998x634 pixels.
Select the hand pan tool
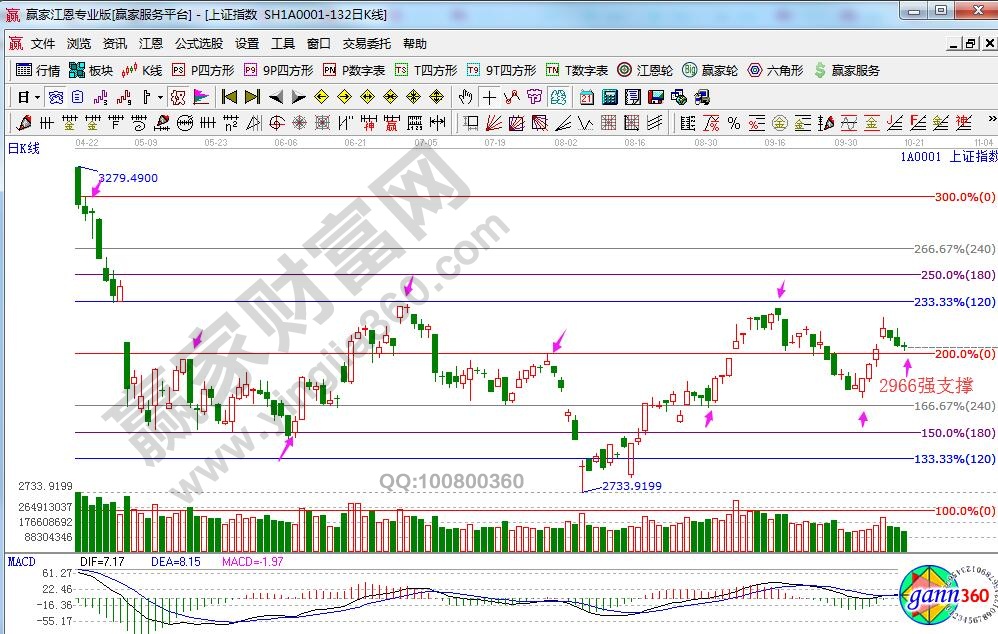coord(465,97)
